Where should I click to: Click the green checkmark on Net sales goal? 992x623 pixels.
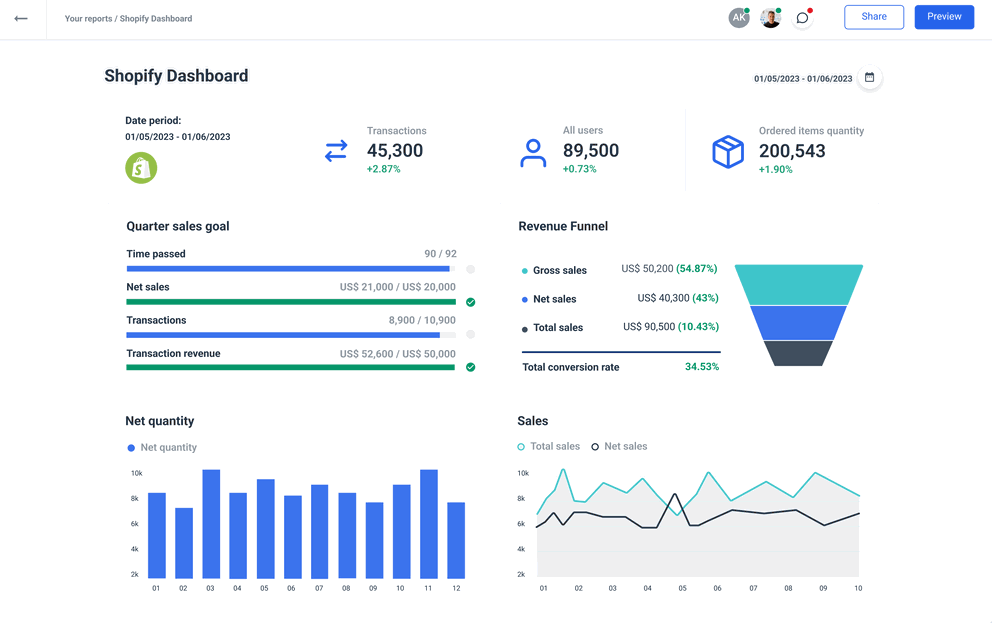click(x=470, y=301)
